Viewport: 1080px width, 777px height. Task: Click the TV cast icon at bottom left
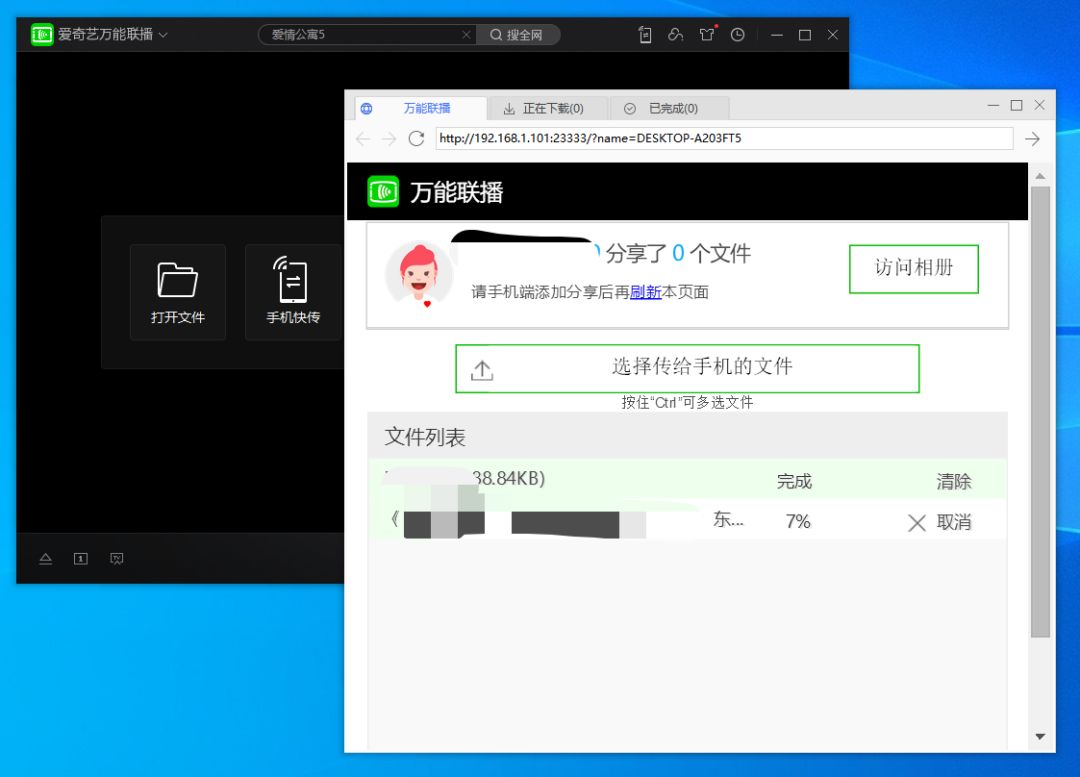pos(117,559)
